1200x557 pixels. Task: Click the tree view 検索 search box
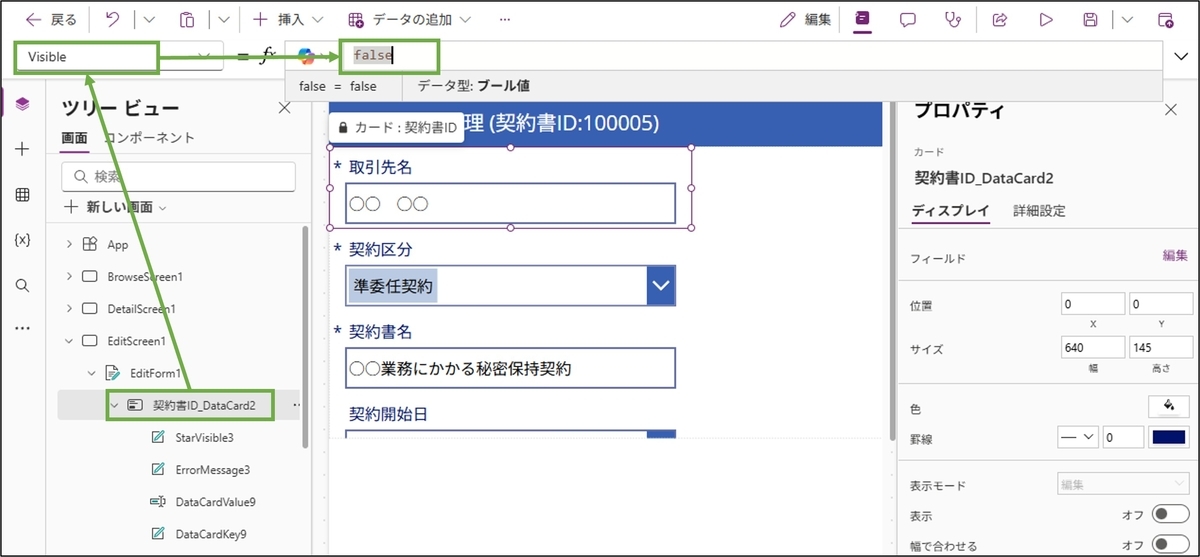(179, 176)
